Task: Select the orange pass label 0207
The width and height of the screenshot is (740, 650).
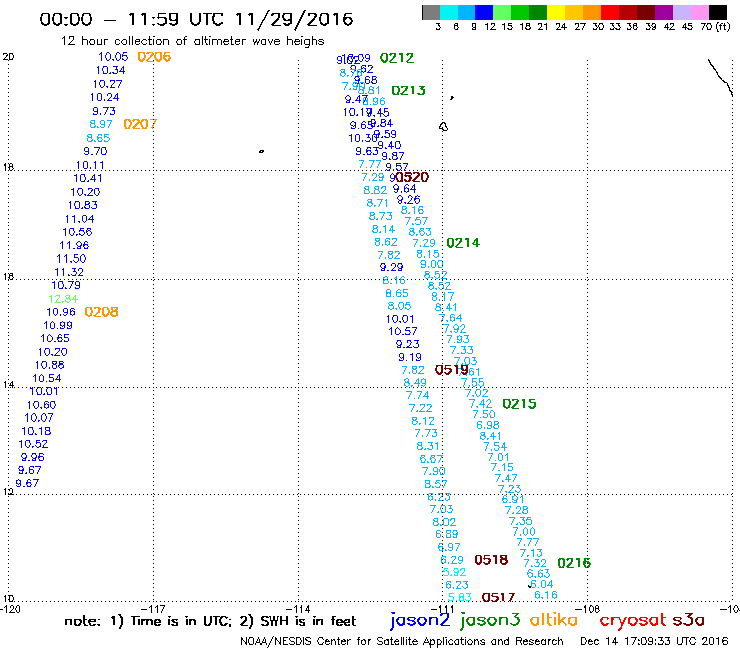Action: (x=140, y=124)
